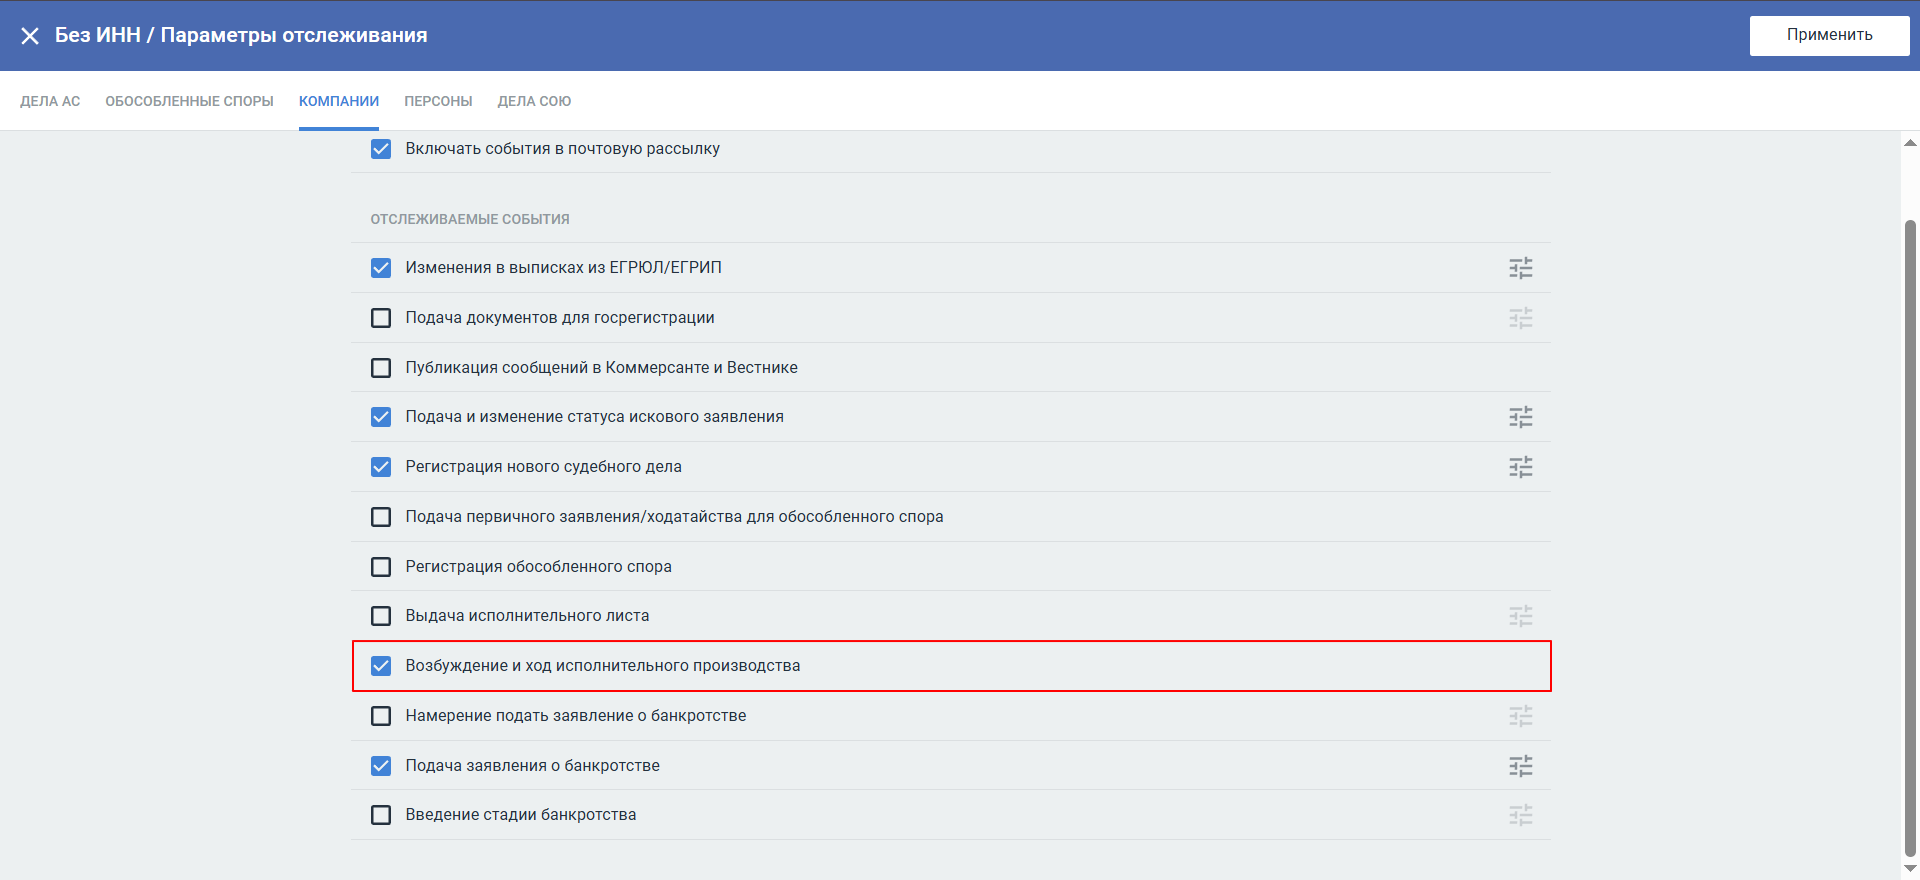Check Регистрация обособленного спора checkbox
The height and width of the screenshot is (880, 1920).
click(x=381, y=567)
